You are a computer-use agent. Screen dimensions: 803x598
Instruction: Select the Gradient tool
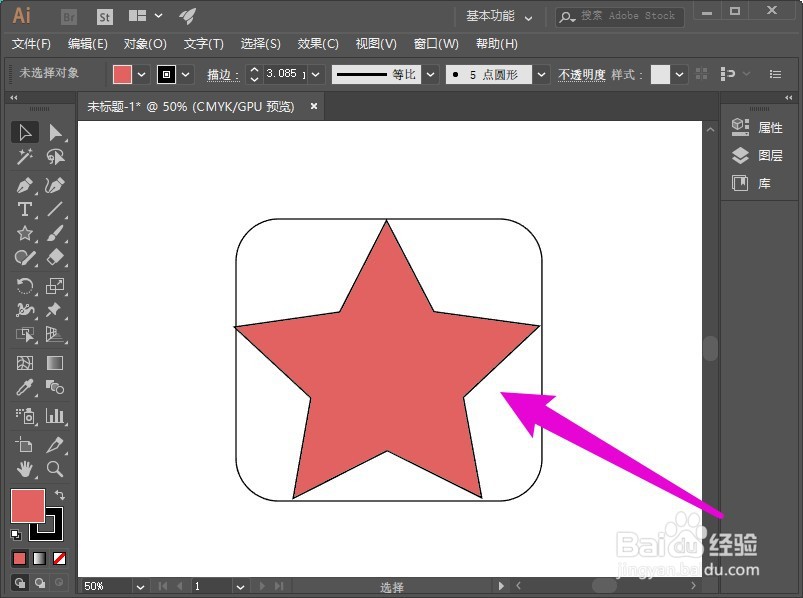(55, 363)
